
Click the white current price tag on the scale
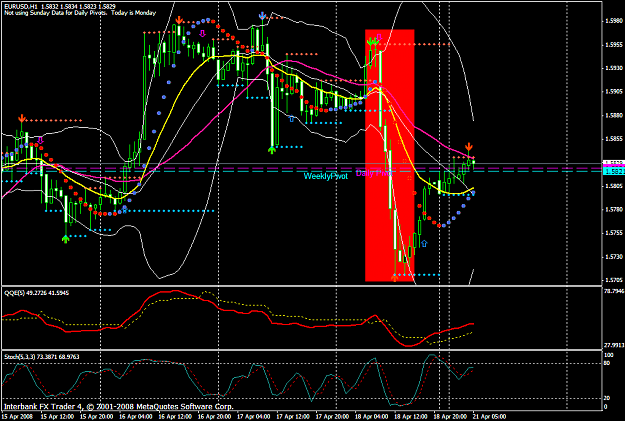coord(613,162)
